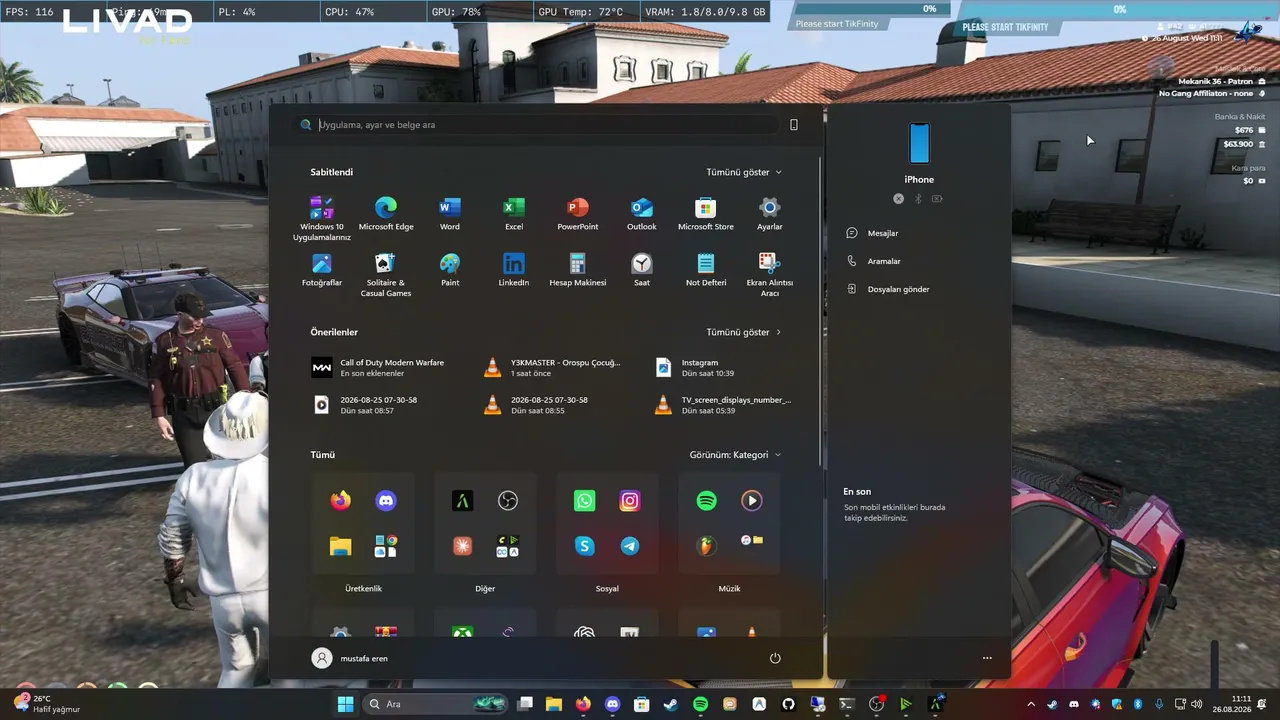
Task: Open Firefox in the Üretkenlik group
Action: coord(341,501)
